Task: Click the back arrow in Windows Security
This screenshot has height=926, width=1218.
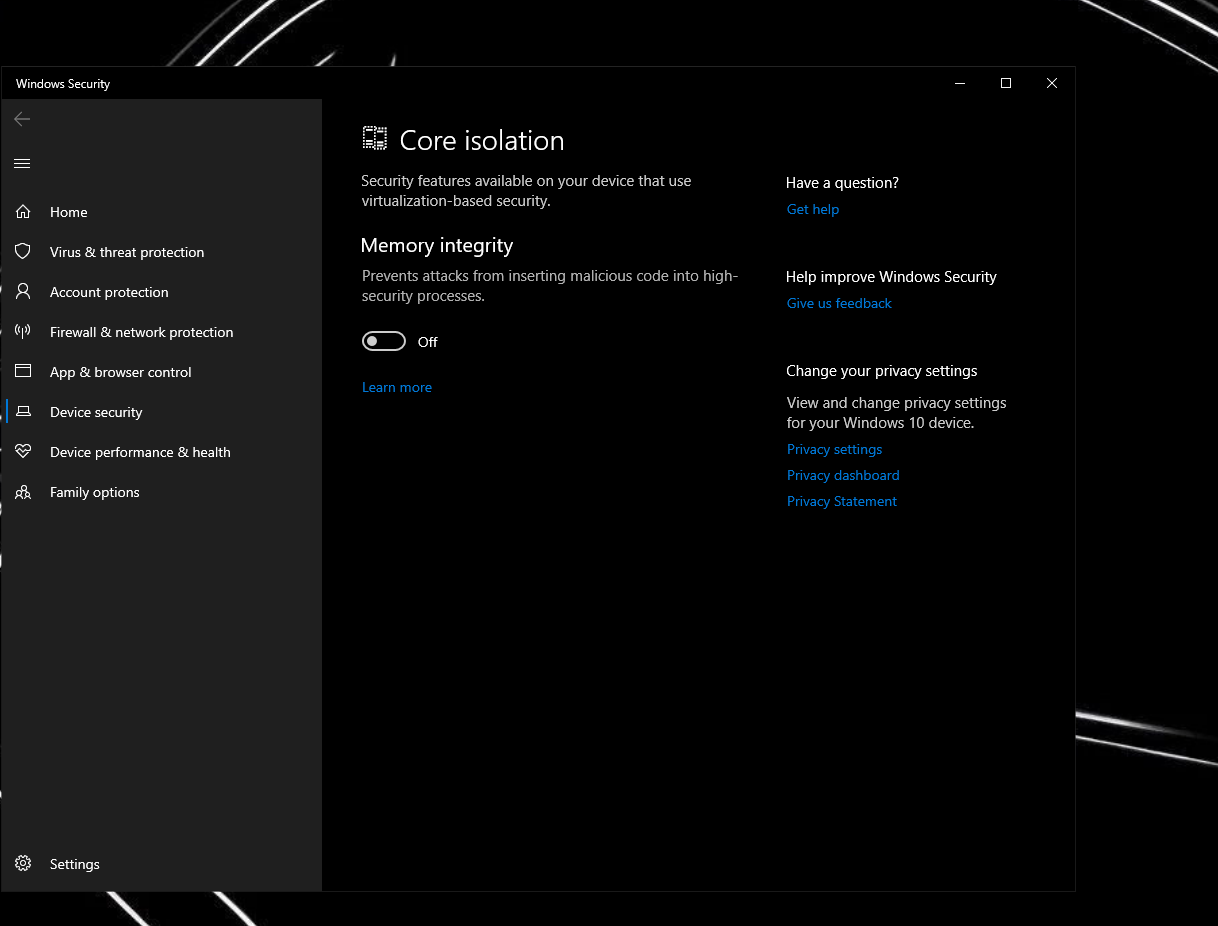Action: [x=22, y=119]
